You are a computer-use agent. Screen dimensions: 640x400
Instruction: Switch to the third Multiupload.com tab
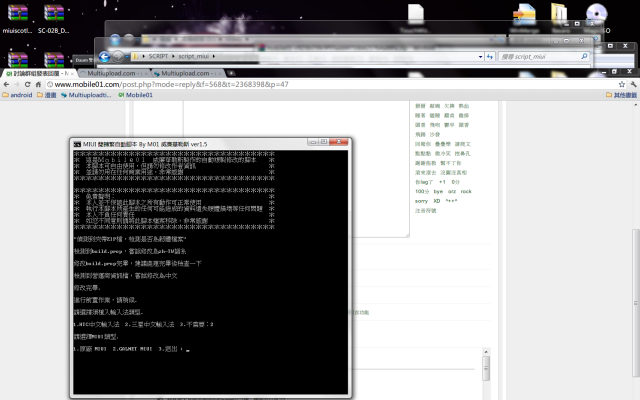tap(187, 73)
